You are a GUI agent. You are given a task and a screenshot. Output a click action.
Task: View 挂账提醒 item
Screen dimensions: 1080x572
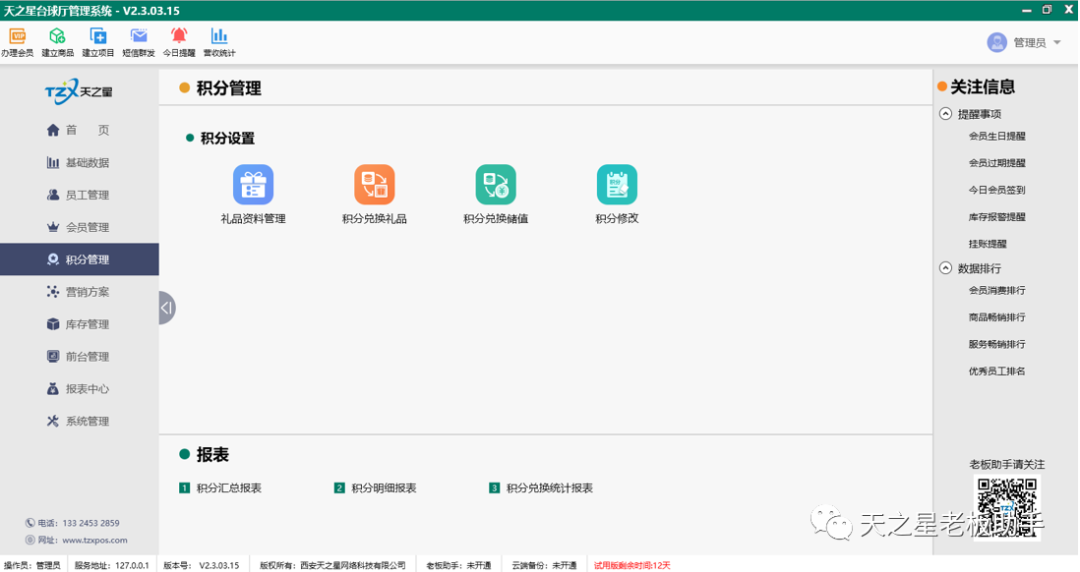988,244
